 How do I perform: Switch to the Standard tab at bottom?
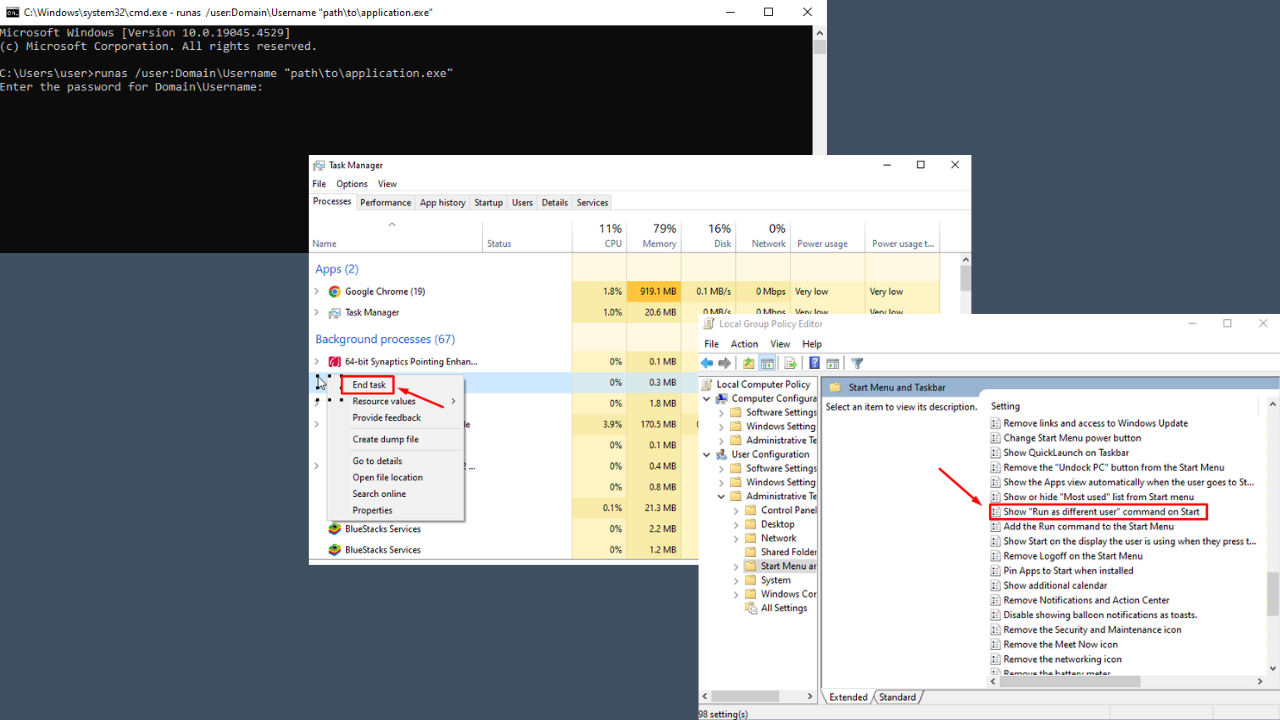click(897, 697)
